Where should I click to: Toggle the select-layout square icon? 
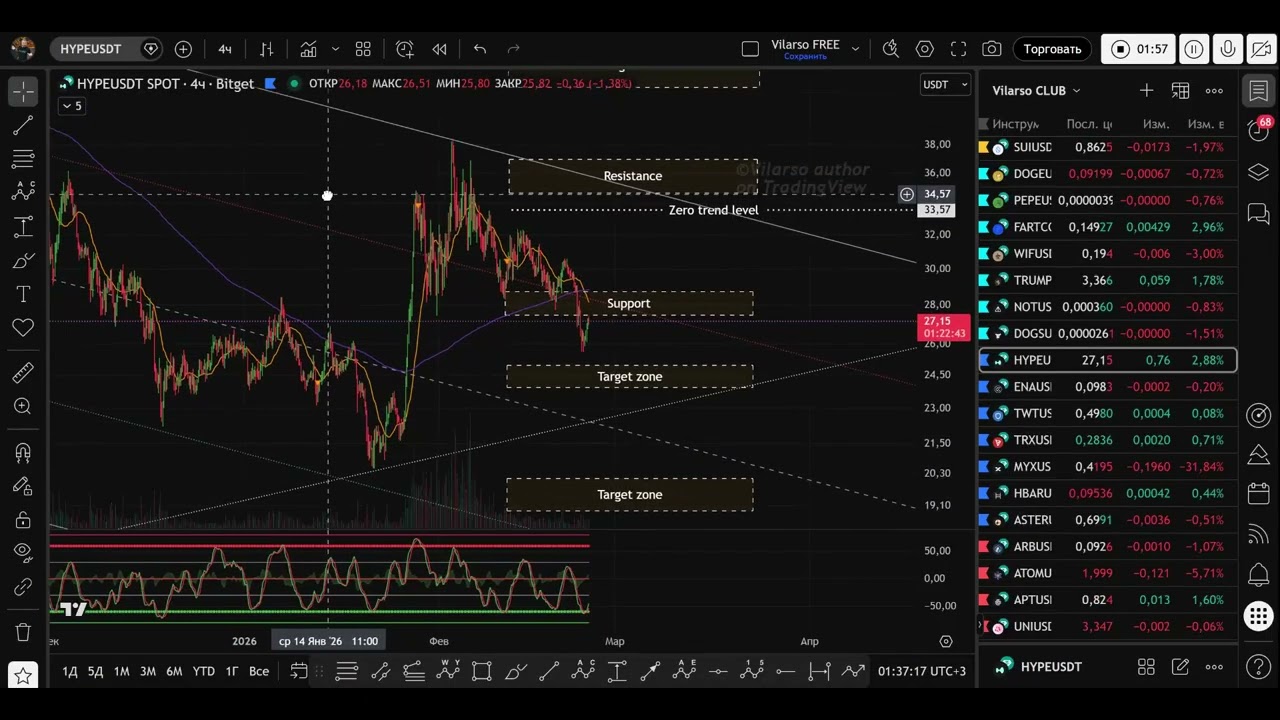[x=750, y=49]
